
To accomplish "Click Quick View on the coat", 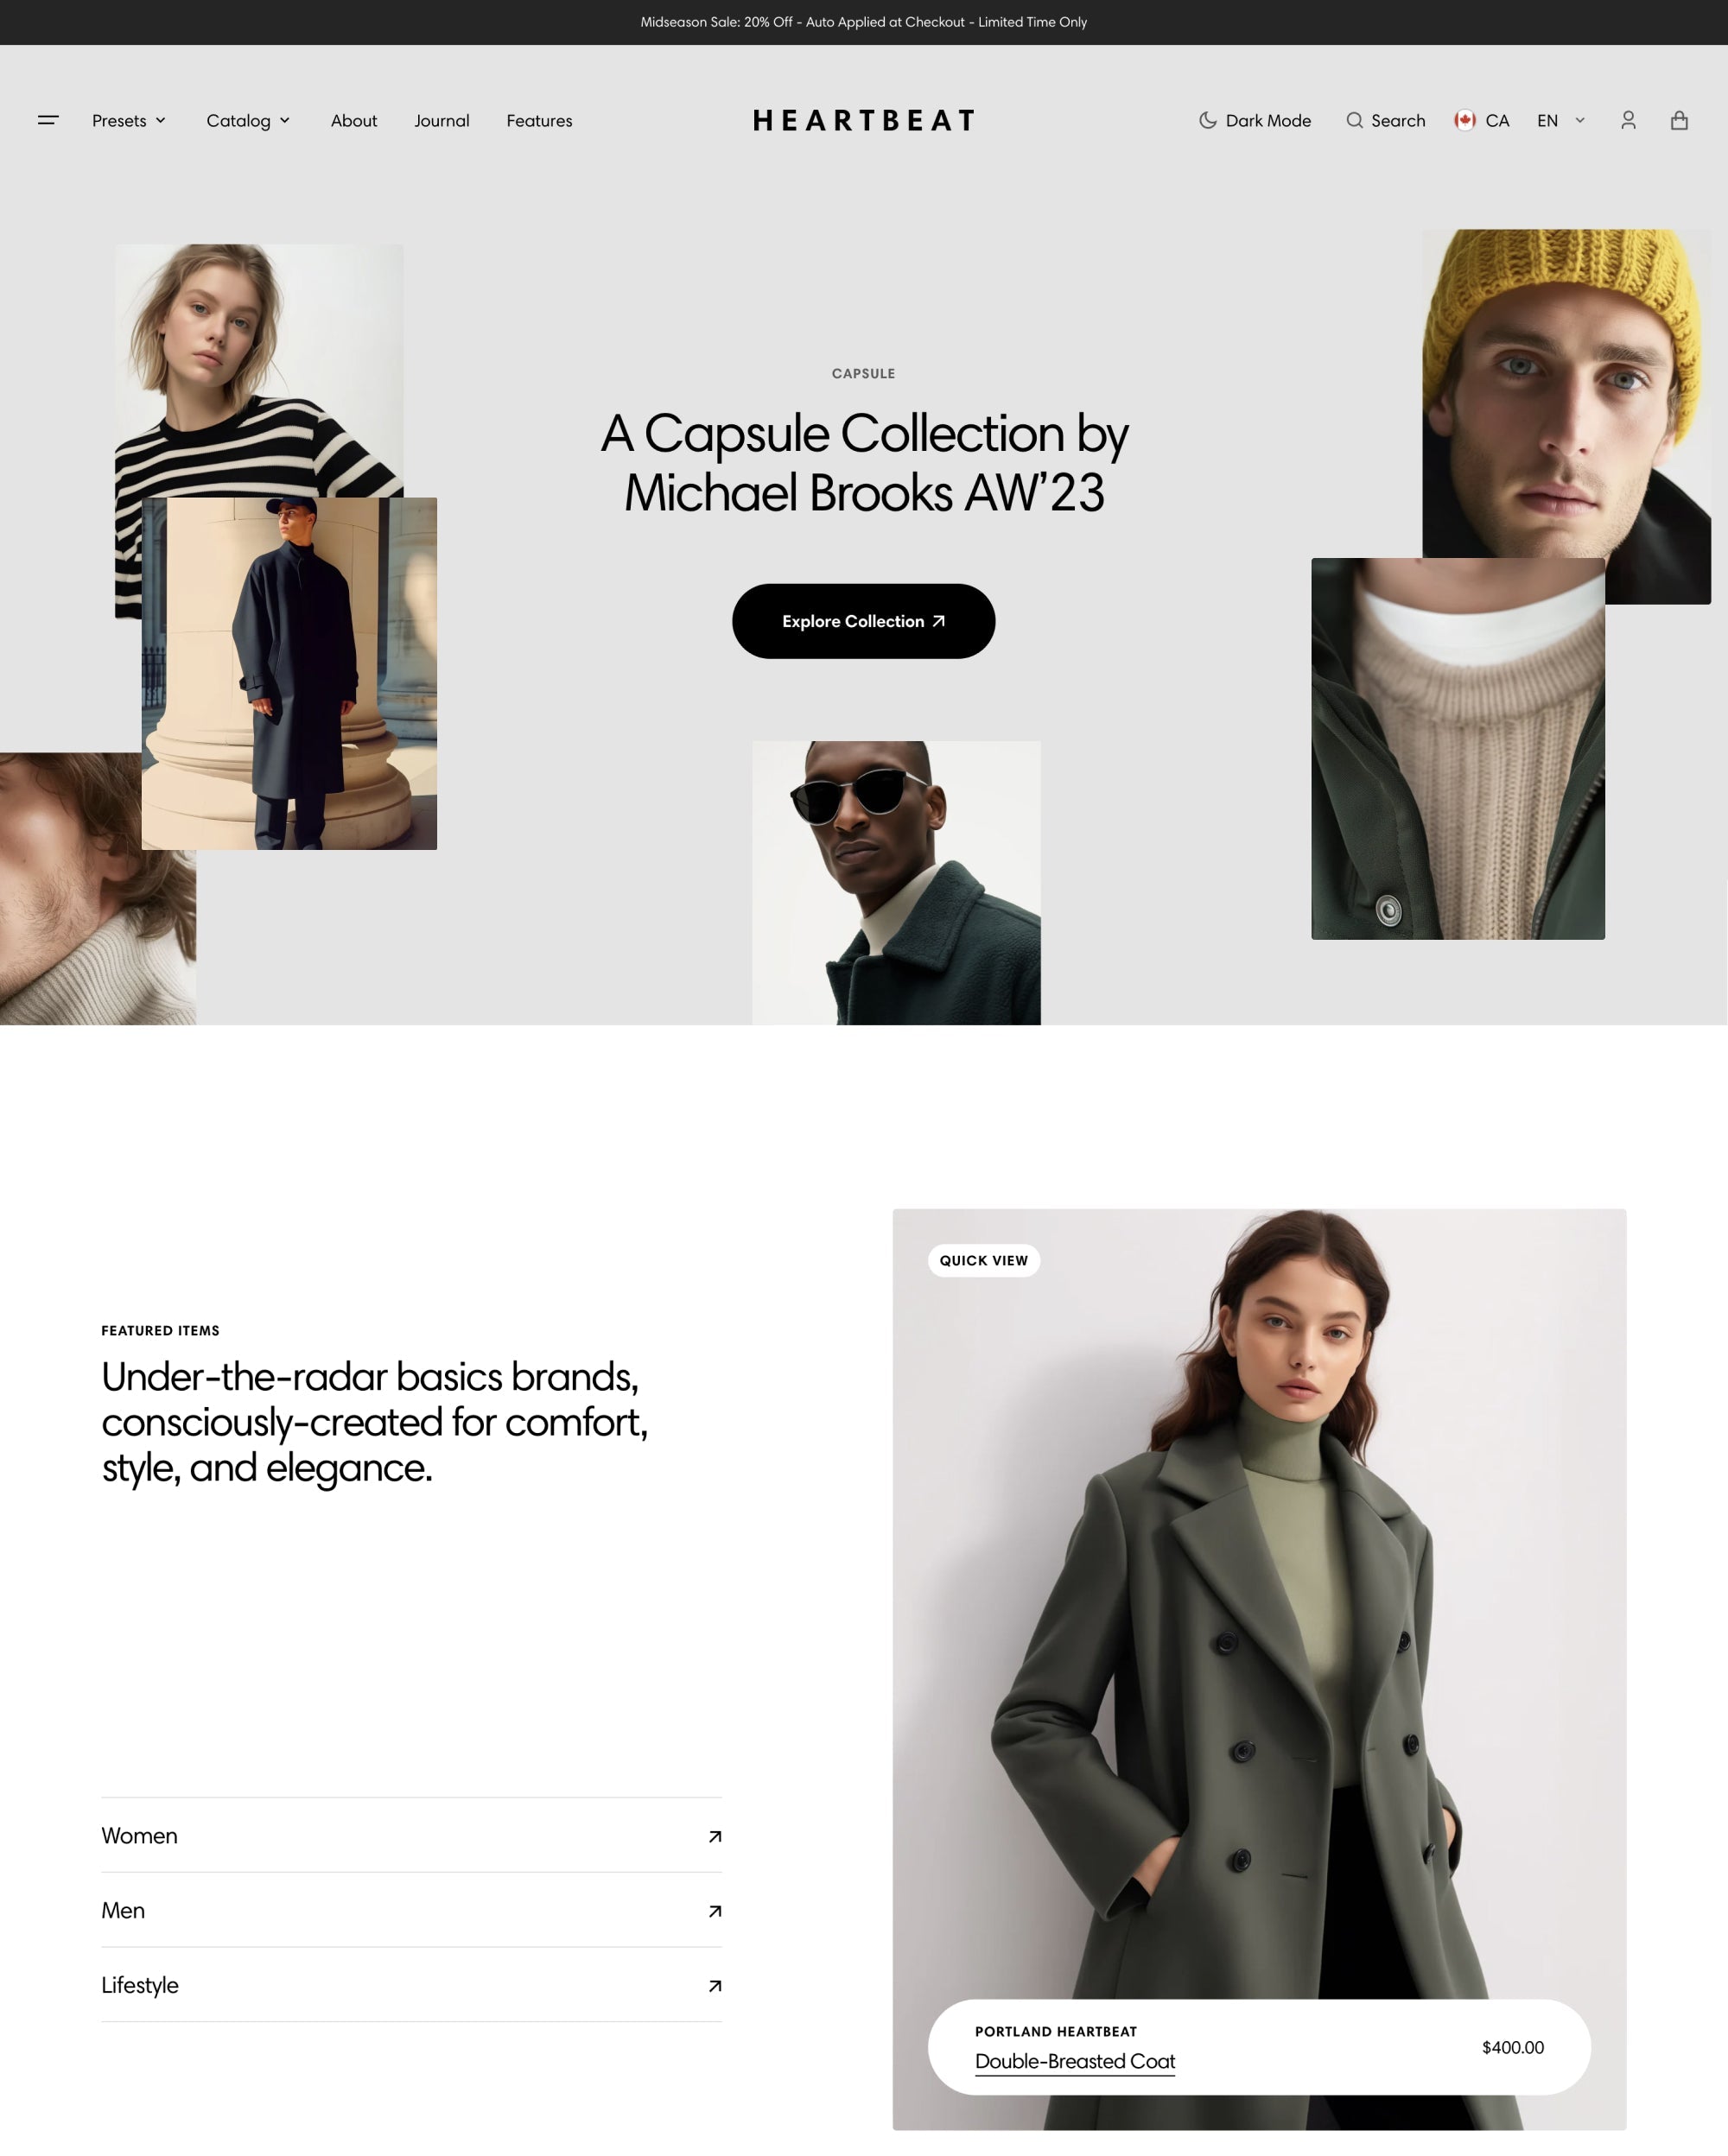I will [984, 1259].
